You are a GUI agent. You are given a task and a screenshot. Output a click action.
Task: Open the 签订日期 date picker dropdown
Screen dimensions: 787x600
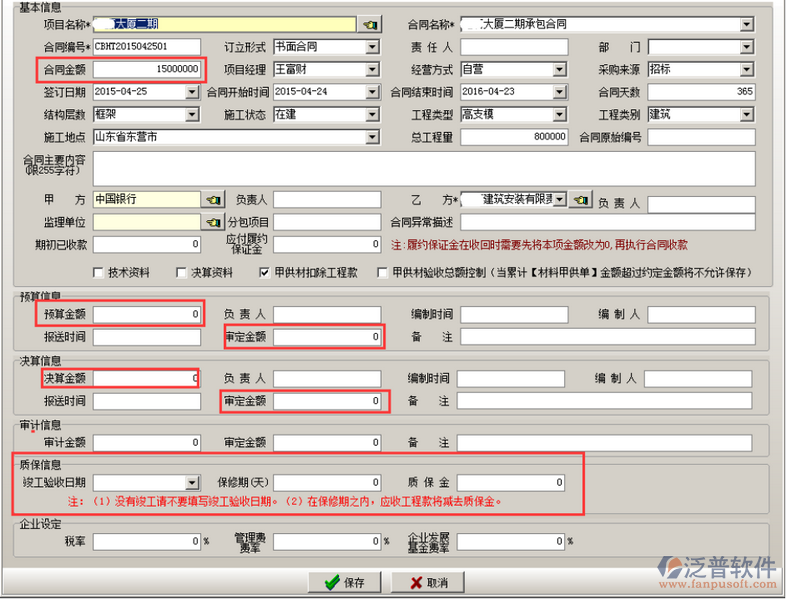point(192,92)
